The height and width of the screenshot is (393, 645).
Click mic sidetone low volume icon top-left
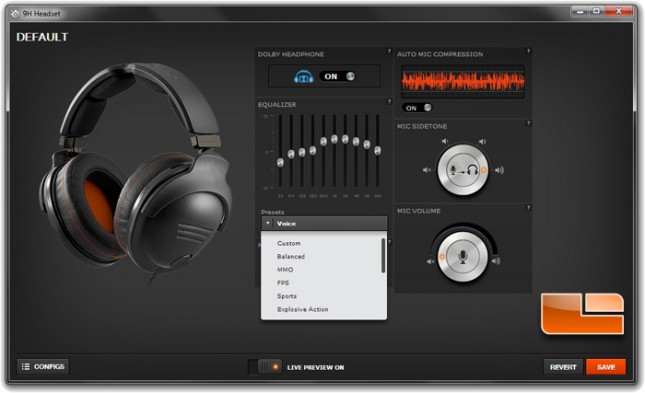click(445, 141)
